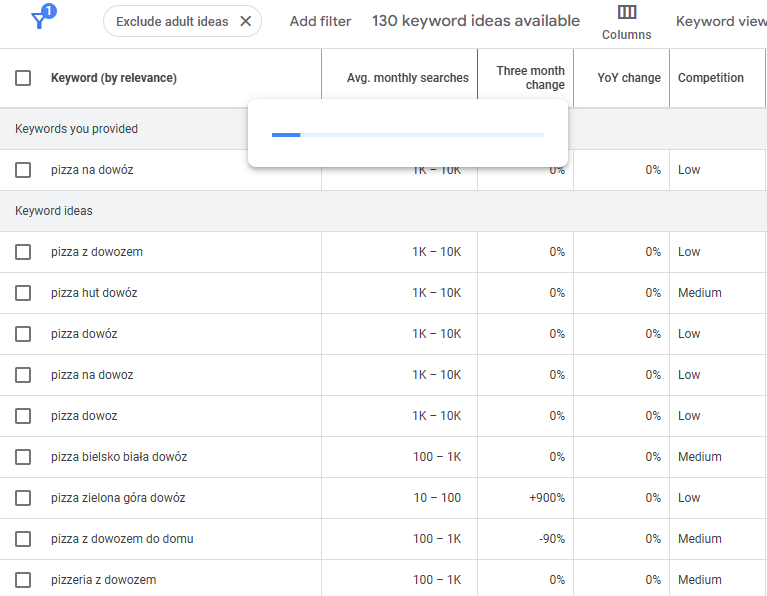Click the 130 keyword ideas available text
The width and height of the screenshot is (767, 596).
475,21
